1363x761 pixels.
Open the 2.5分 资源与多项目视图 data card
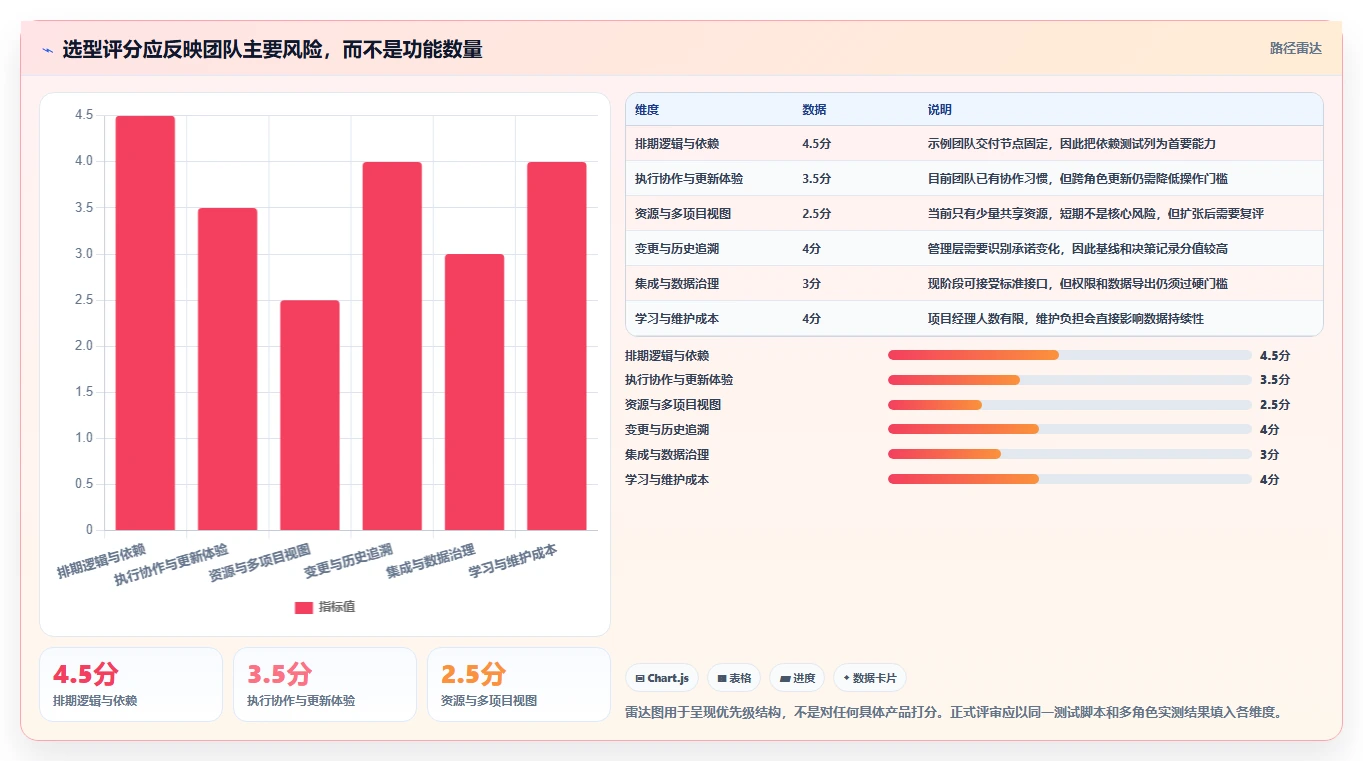(519, 684)
